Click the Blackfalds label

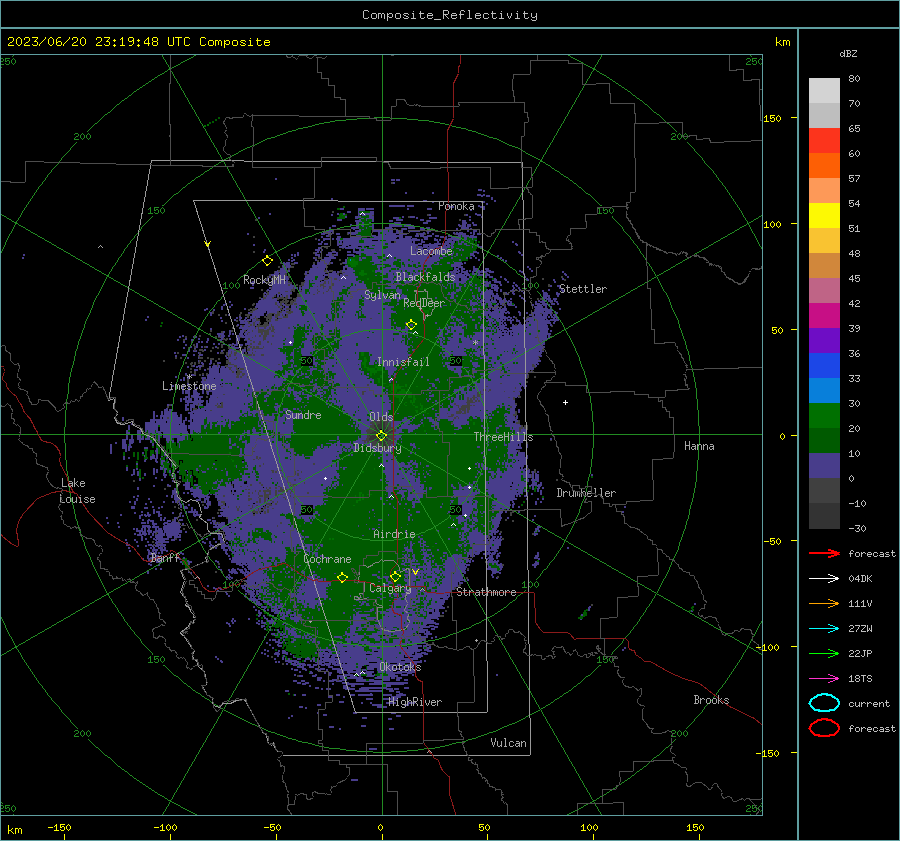click(425, 277)
